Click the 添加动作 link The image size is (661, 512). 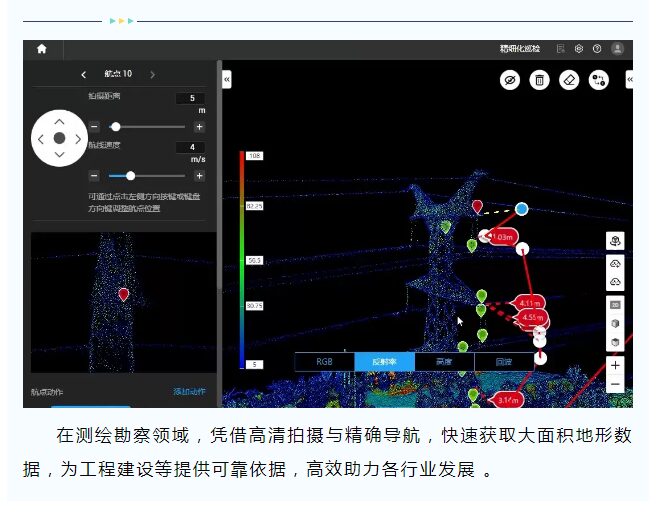point(189,392)
